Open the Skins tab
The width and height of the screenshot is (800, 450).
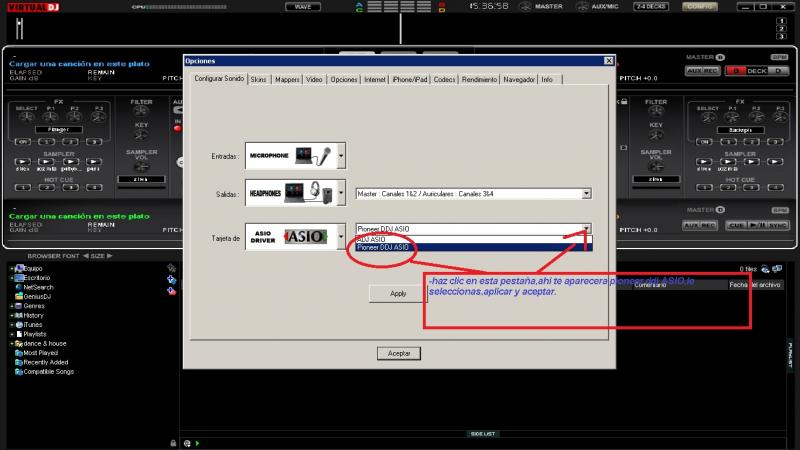[x=259, y=79]
